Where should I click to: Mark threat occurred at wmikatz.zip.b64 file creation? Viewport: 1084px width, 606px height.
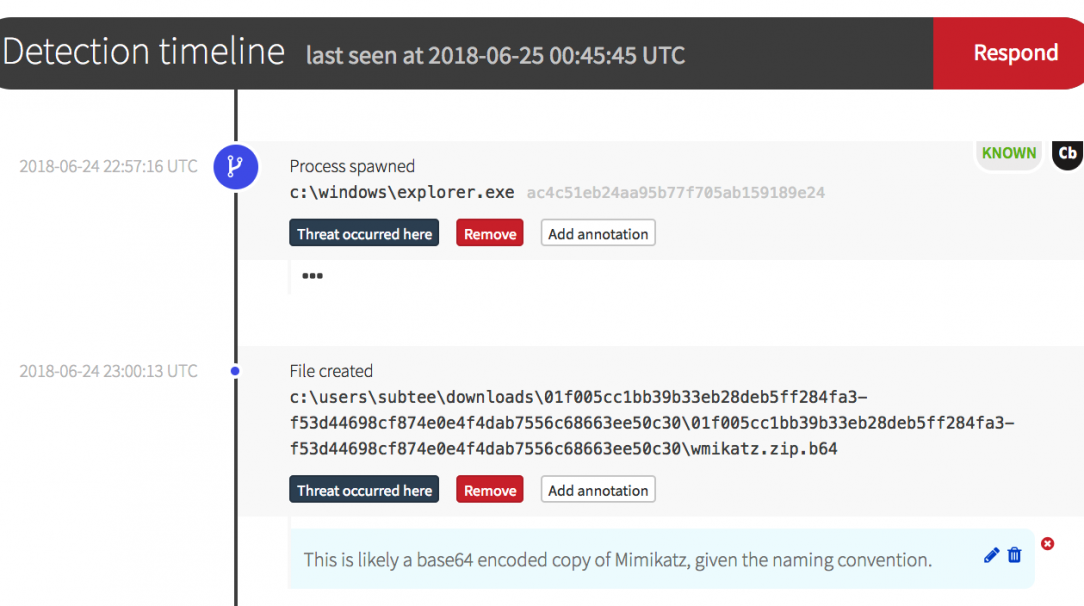click(x=364, y=490)
